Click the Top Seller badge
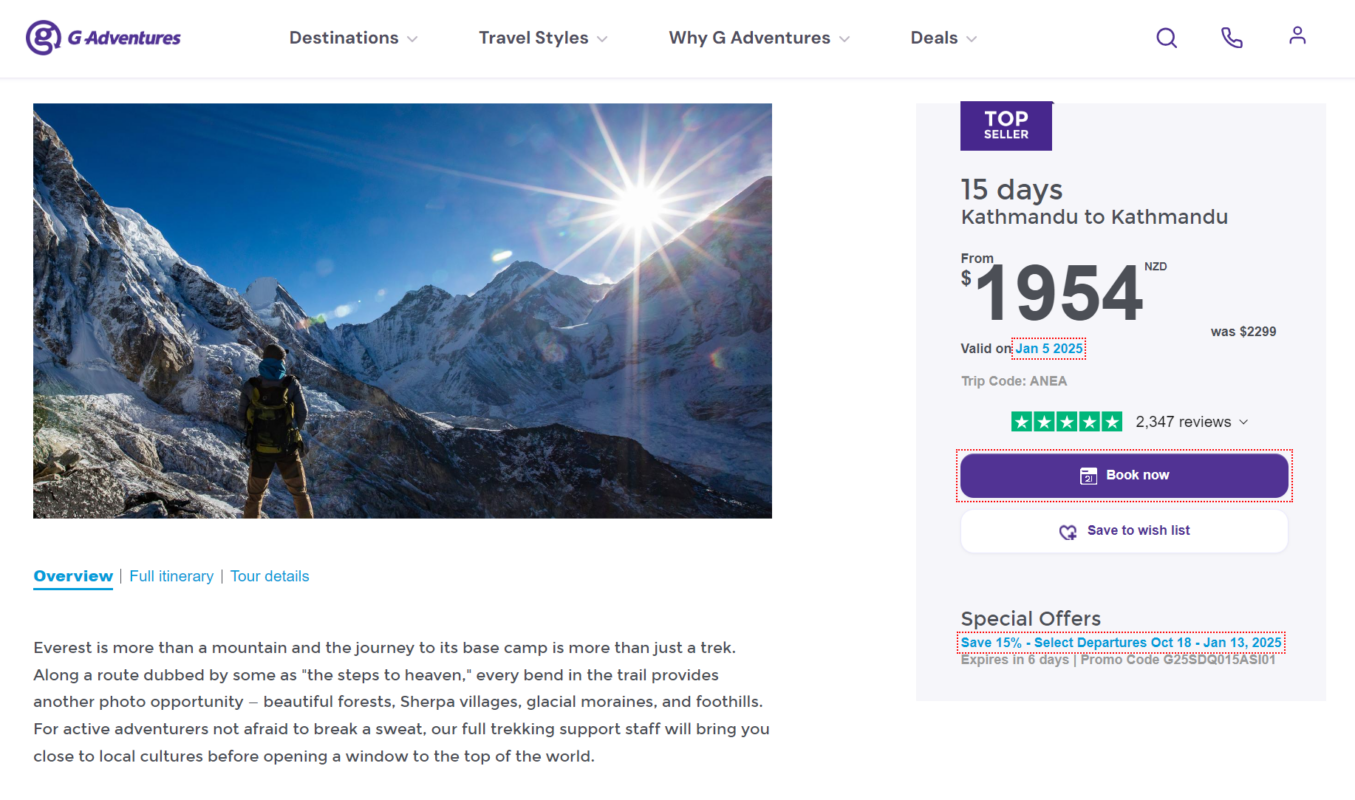Image resolution: width=1355 pixels, height=800 pixels. tap(1006, 126)
